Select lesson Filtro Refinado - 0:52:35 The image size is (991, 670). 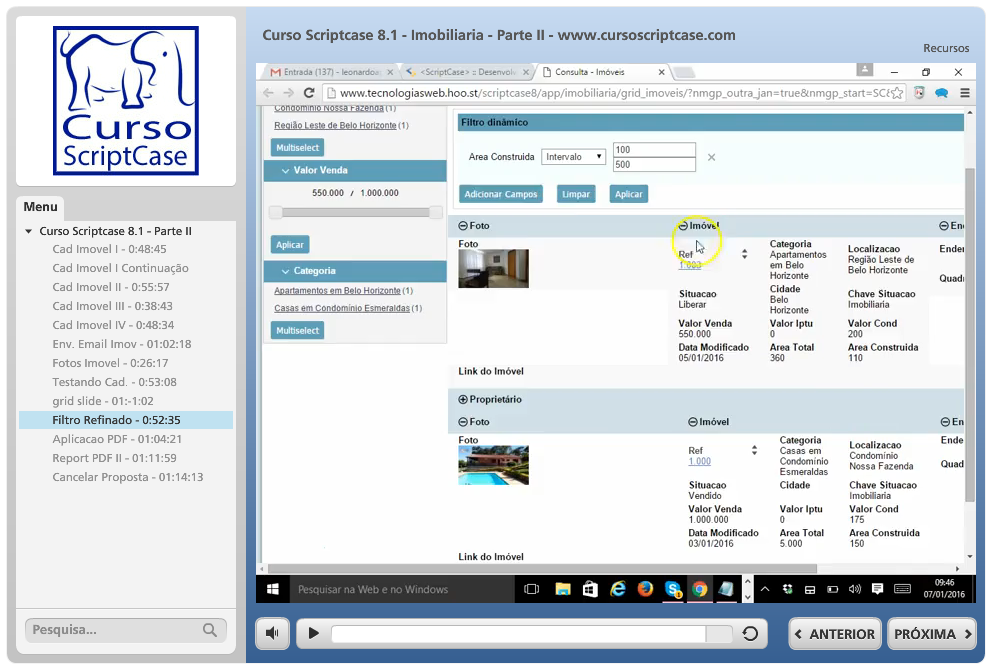pos(126,420)
